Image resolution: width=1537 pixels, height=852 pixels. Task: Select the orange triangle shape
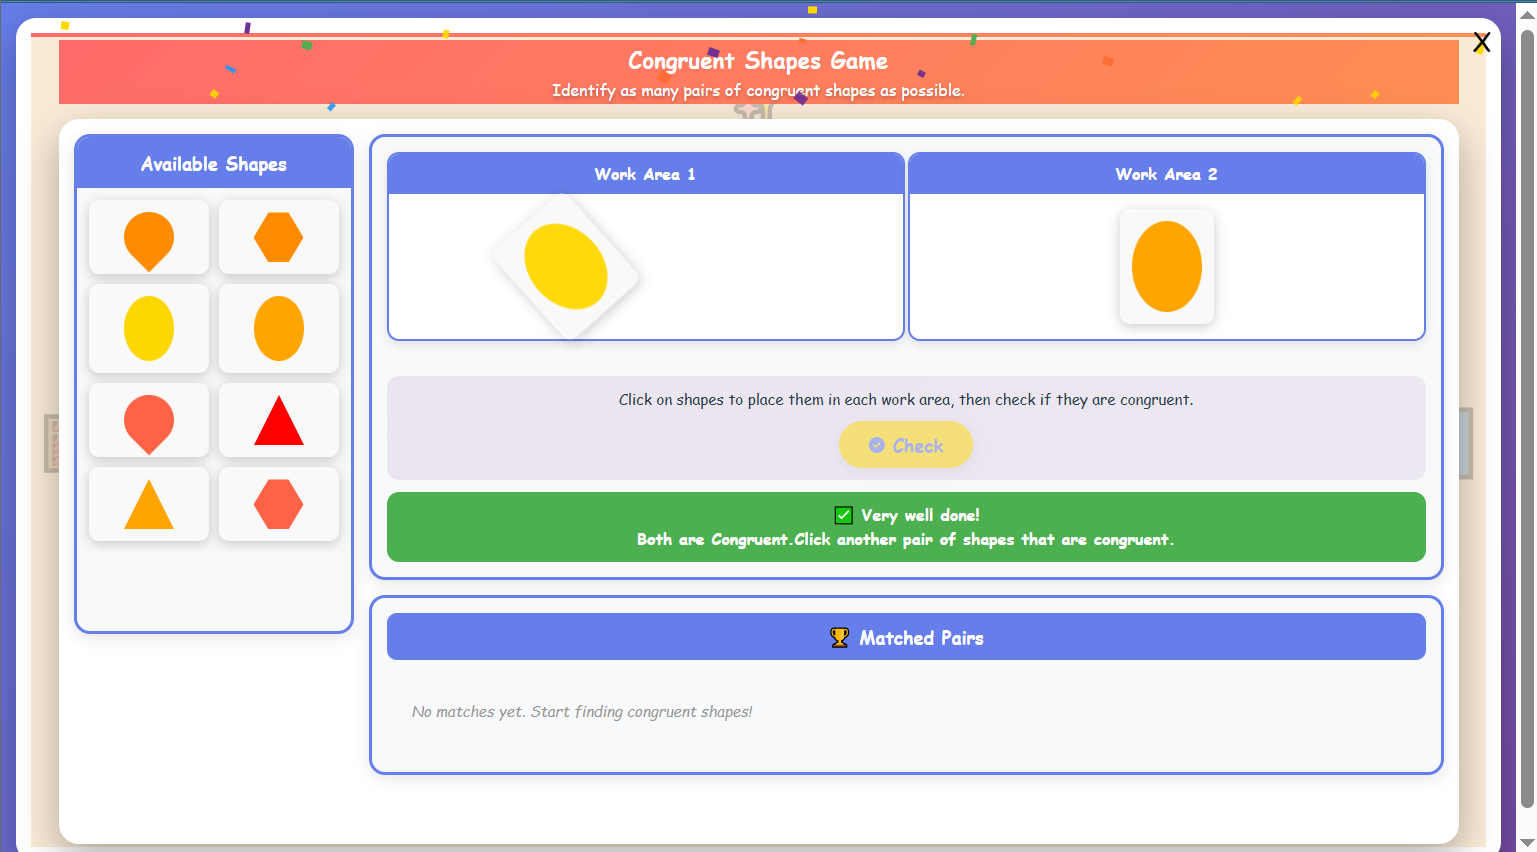148,503
